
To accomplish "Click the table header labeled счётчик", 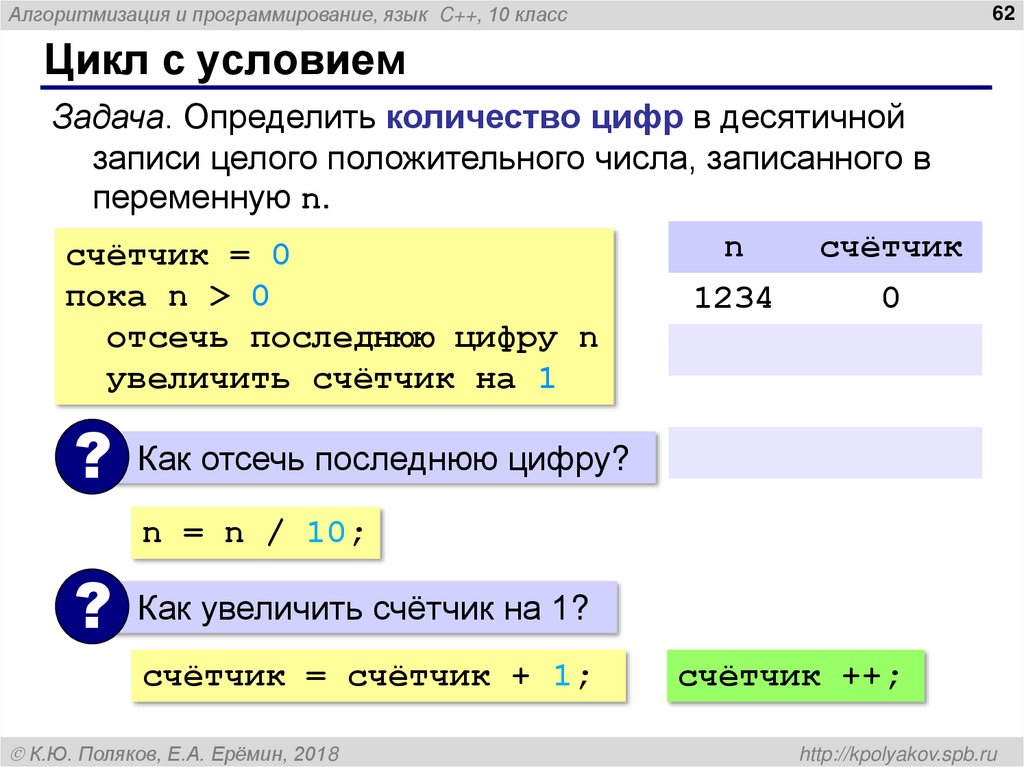I will [x=893, y=247].
